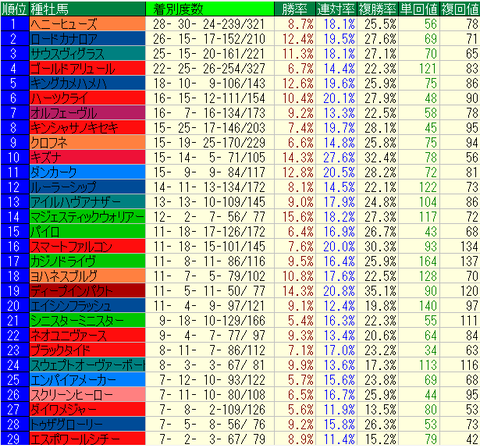Click the 着別度数 column header
The width and height of the screenshot is (480, 448).
(x=210, y=9)
